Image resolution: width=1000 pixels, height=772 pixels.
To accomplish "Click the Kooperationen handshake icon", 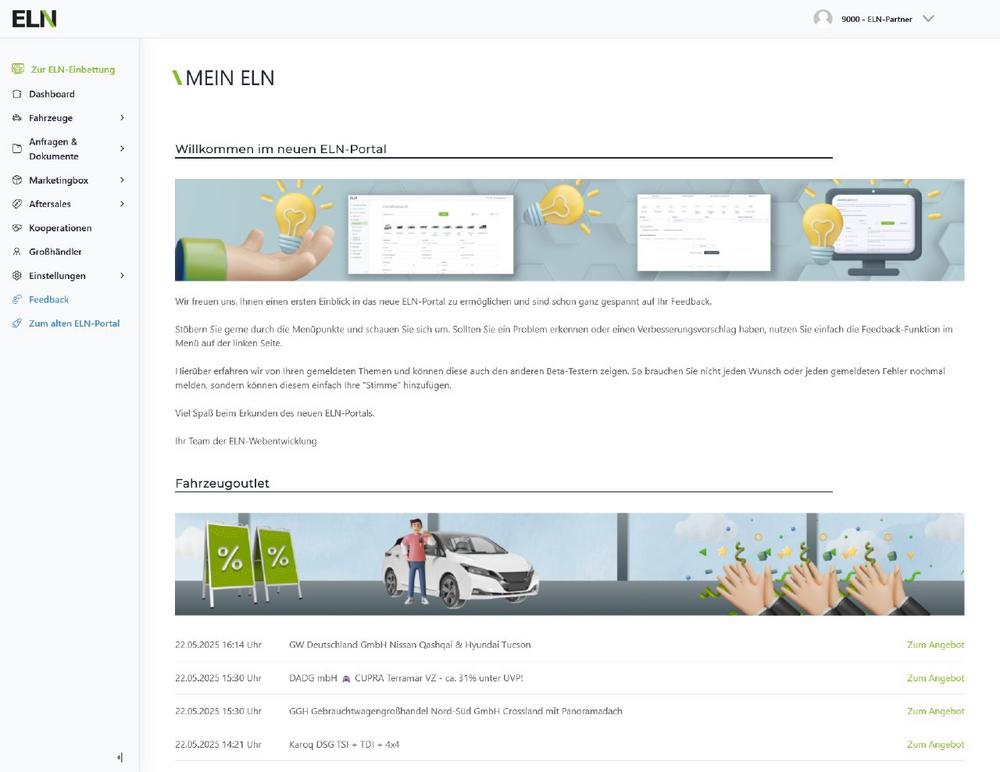I will [x=17, y=228].
